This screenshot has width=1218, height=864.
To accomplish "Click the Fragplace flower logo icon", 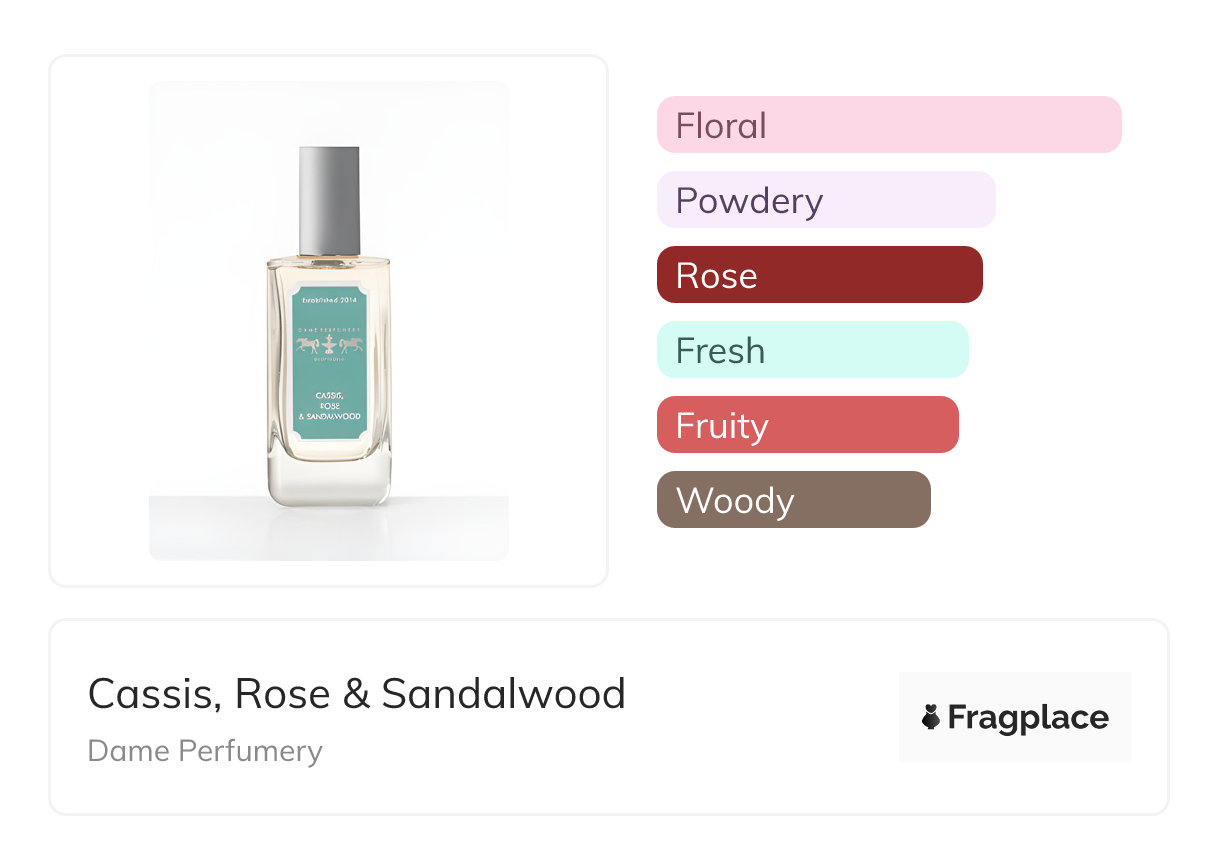I will pyautogui.click(x=931, y=717).
